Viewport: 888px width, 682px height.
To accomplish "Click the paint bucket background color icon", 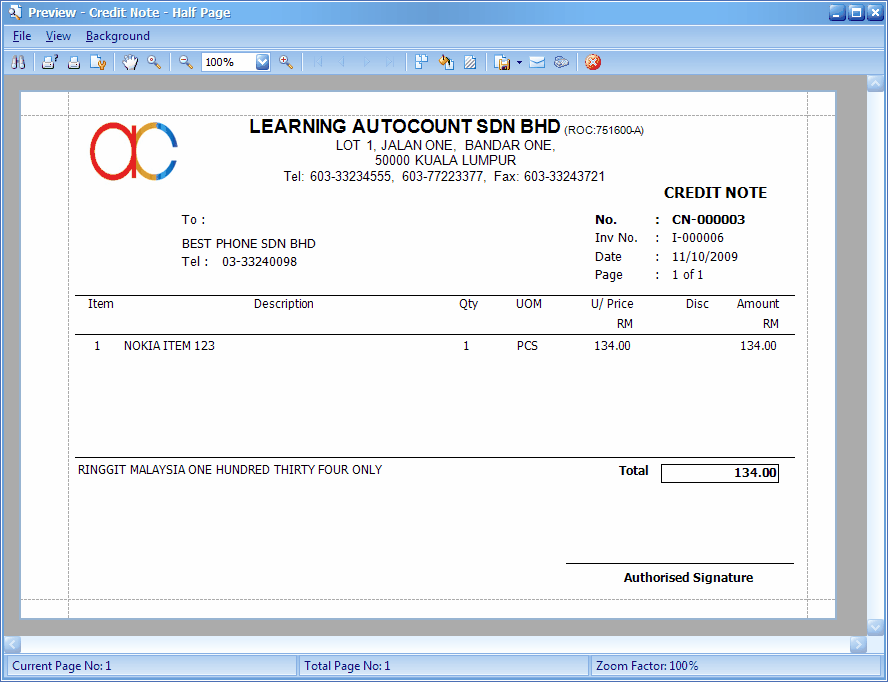I will pos(446,62).
